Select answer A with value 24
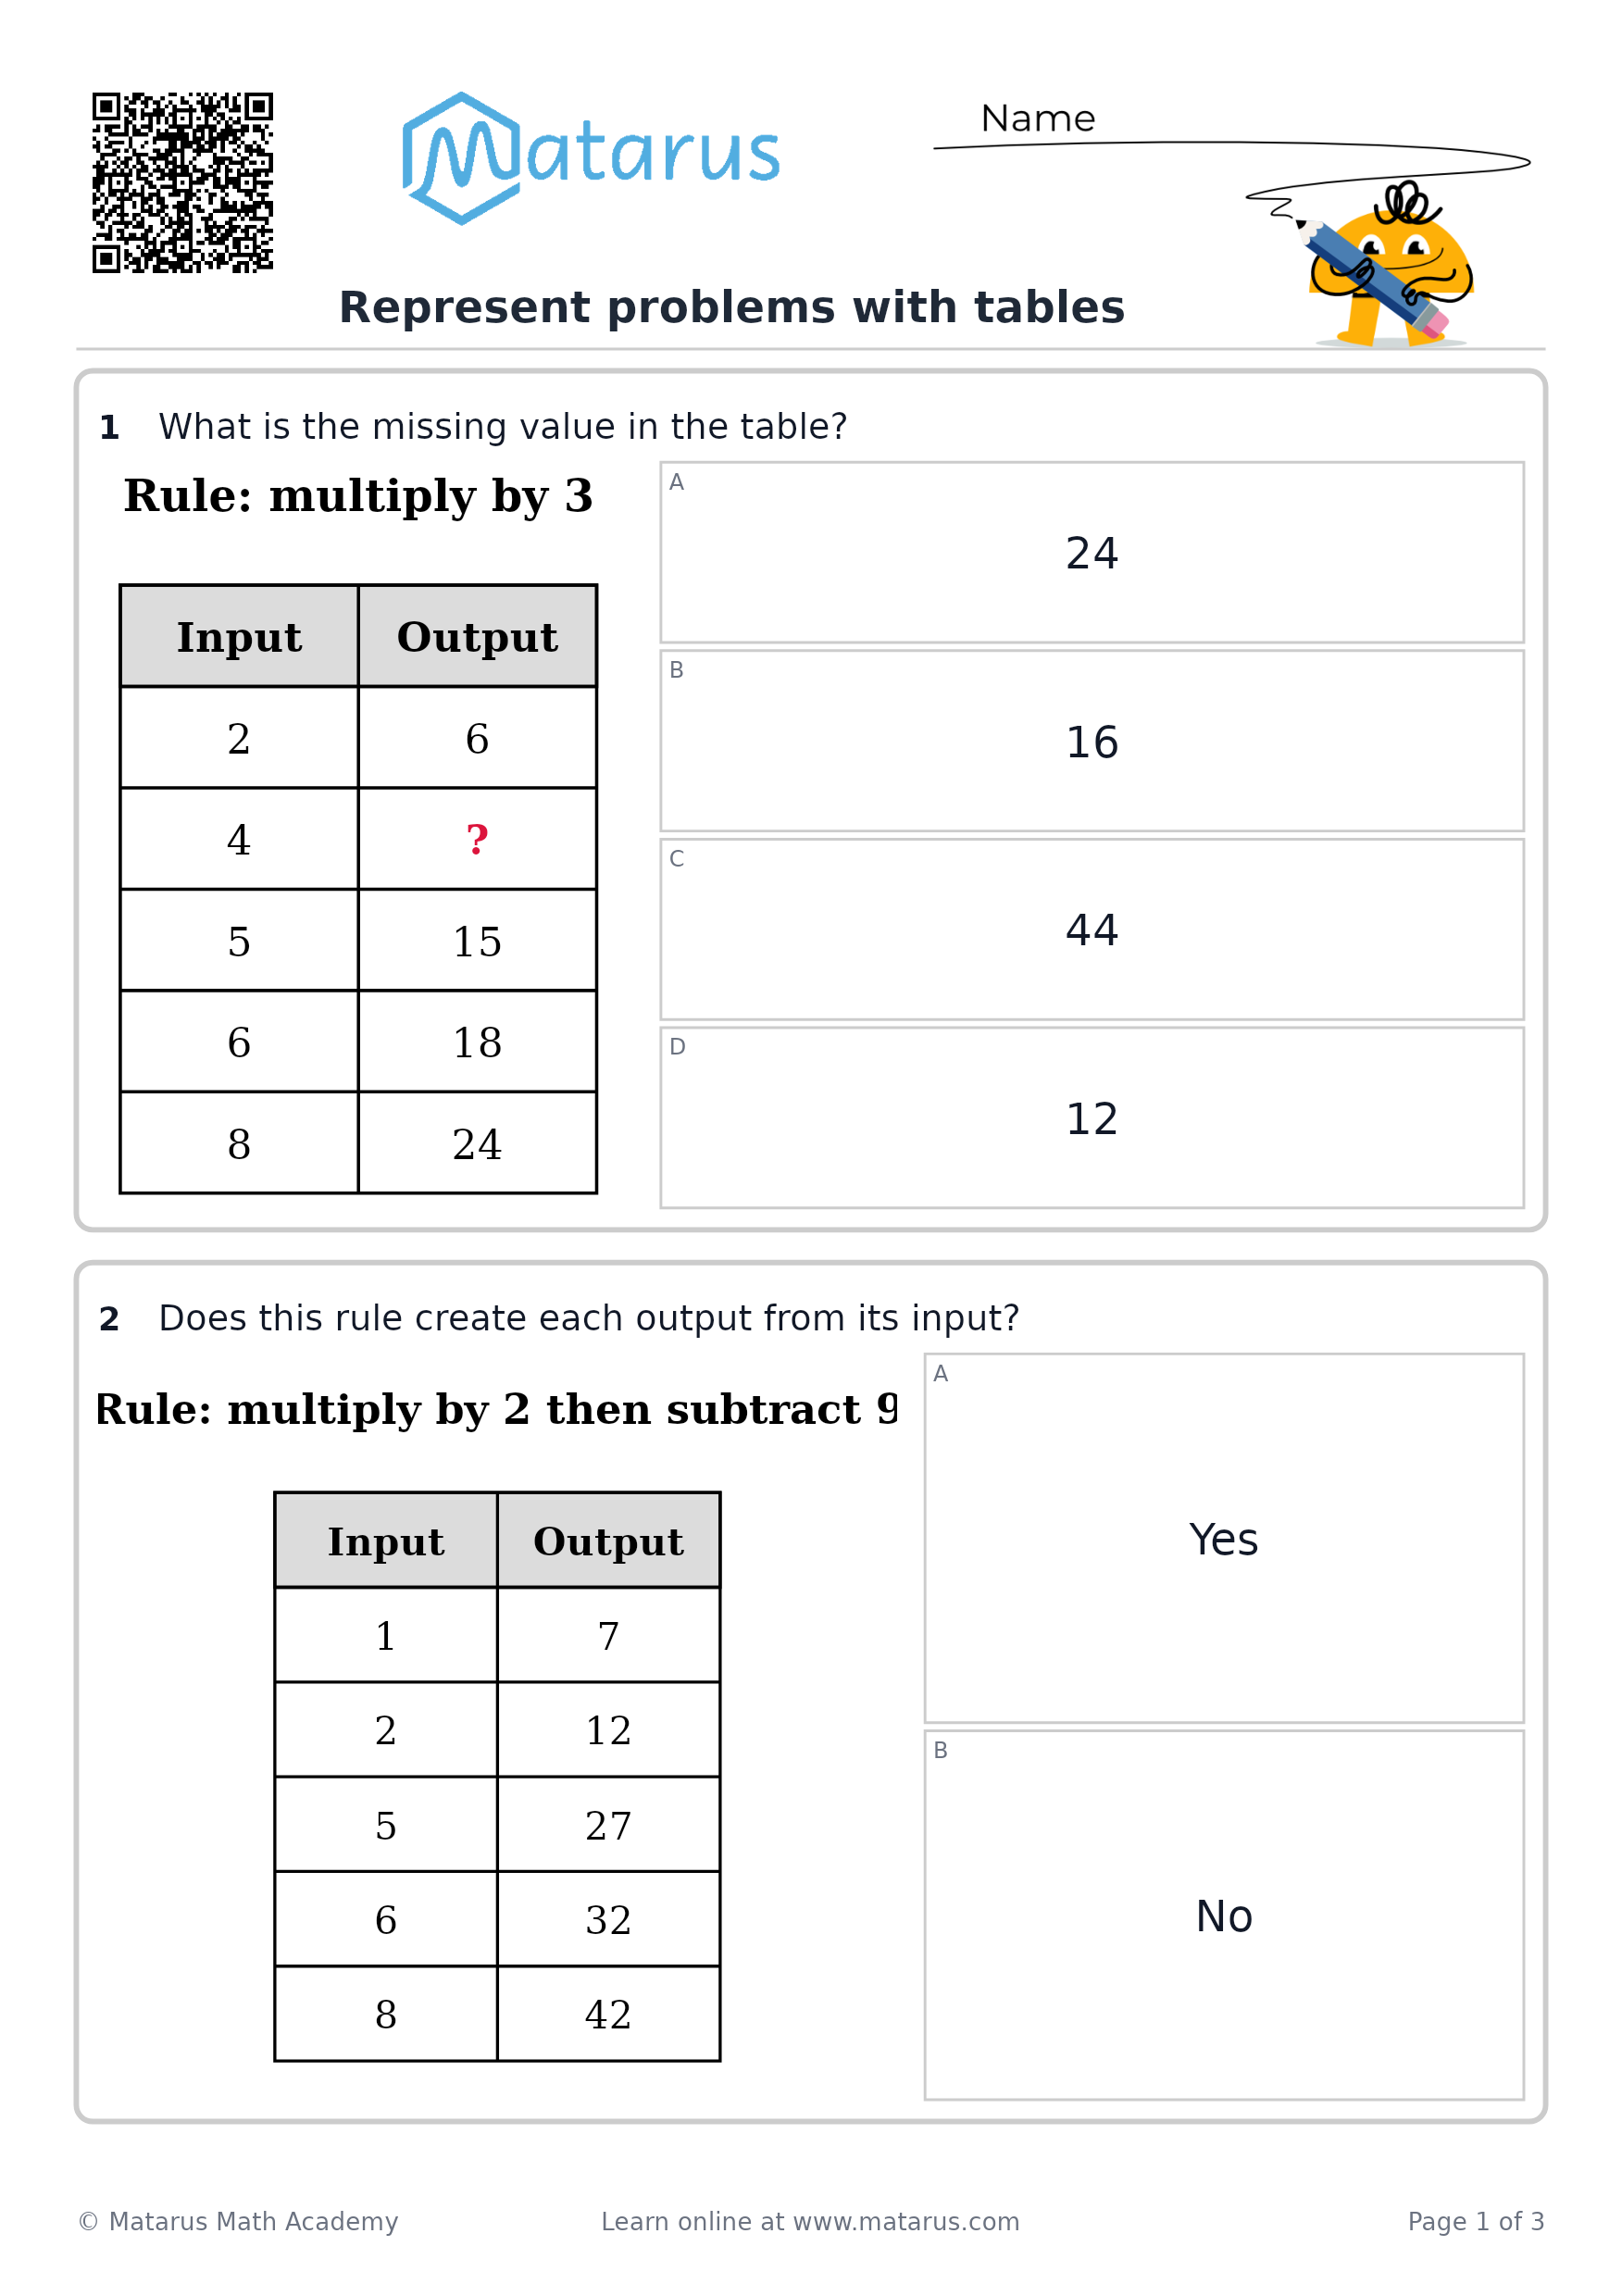 click(1092, 552)
